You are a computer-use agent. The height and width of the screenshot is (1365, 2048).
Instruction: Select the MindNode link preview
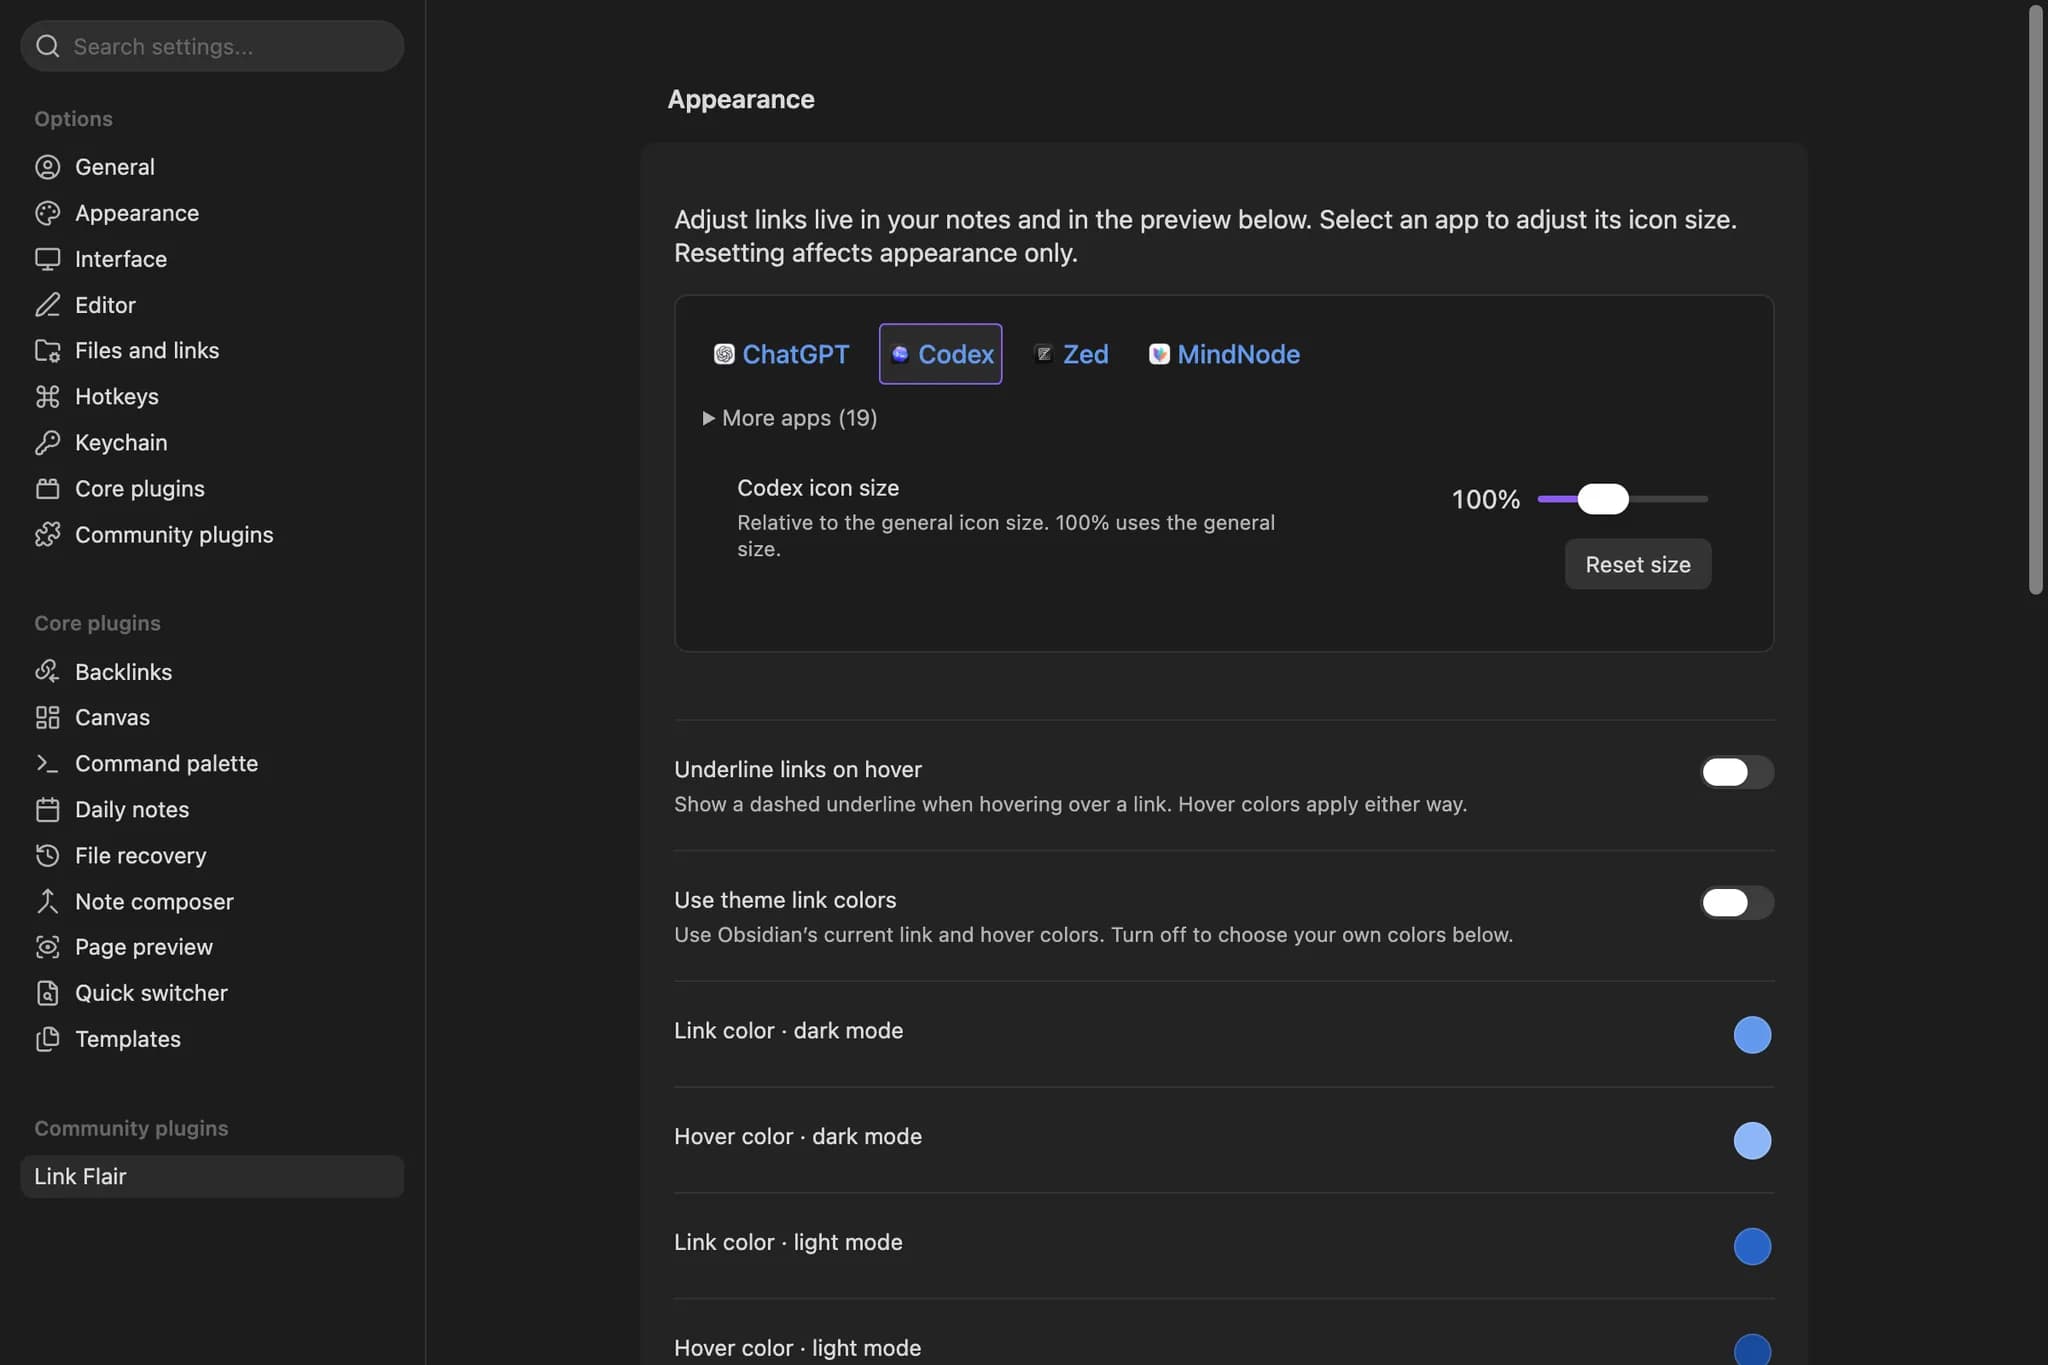[x=1224, y=354]
